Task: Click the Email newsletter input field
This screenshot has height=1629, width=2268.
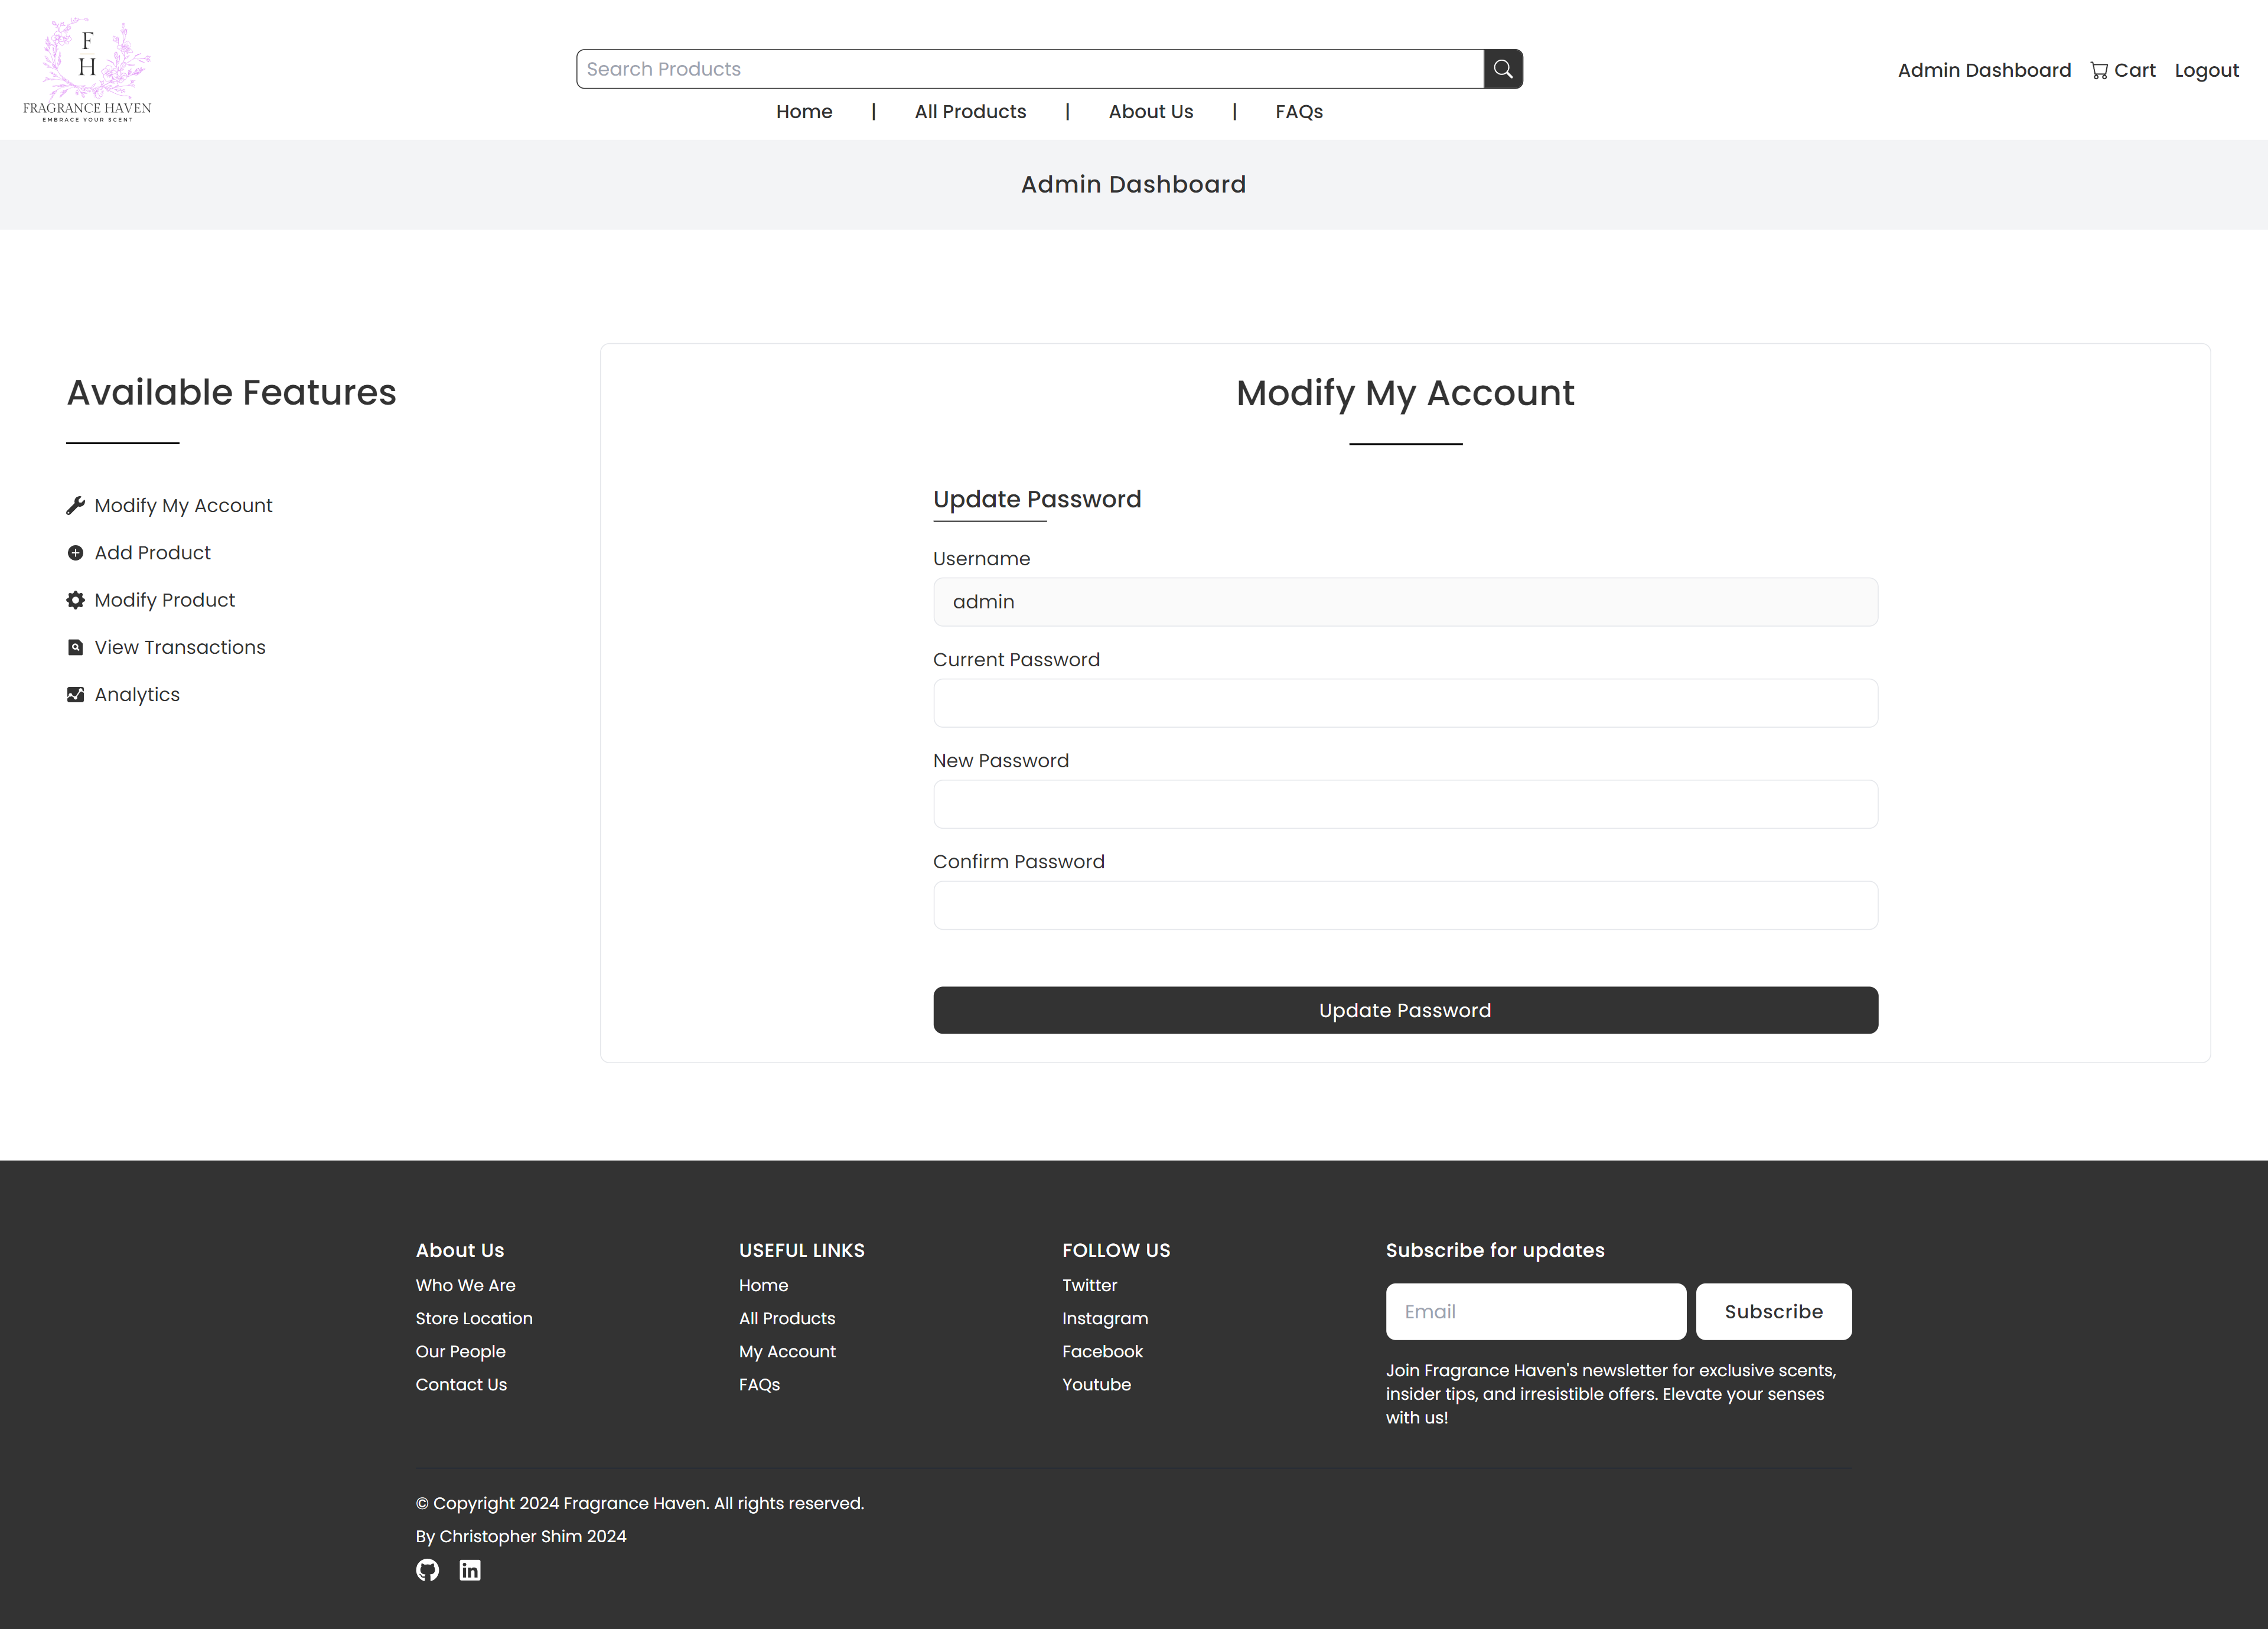Action: pyautogui.click(x=1535, y=1311)
